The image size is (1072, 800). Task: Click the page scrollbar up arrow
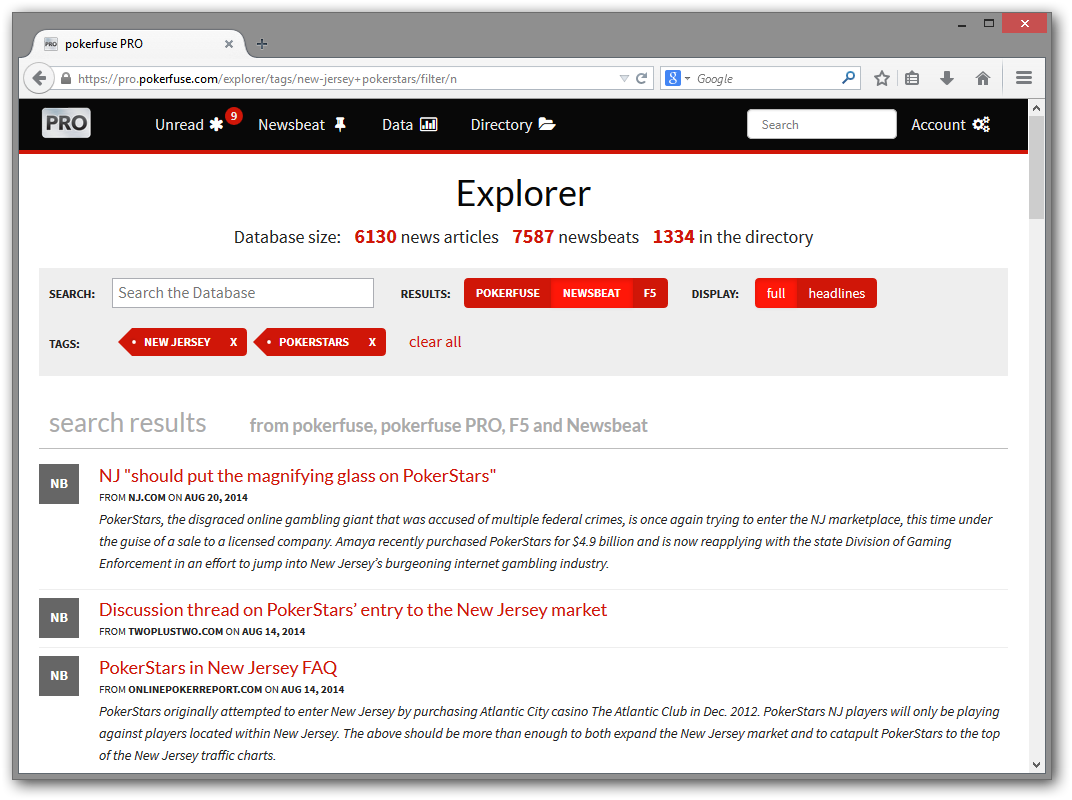tap(1036, 108)
